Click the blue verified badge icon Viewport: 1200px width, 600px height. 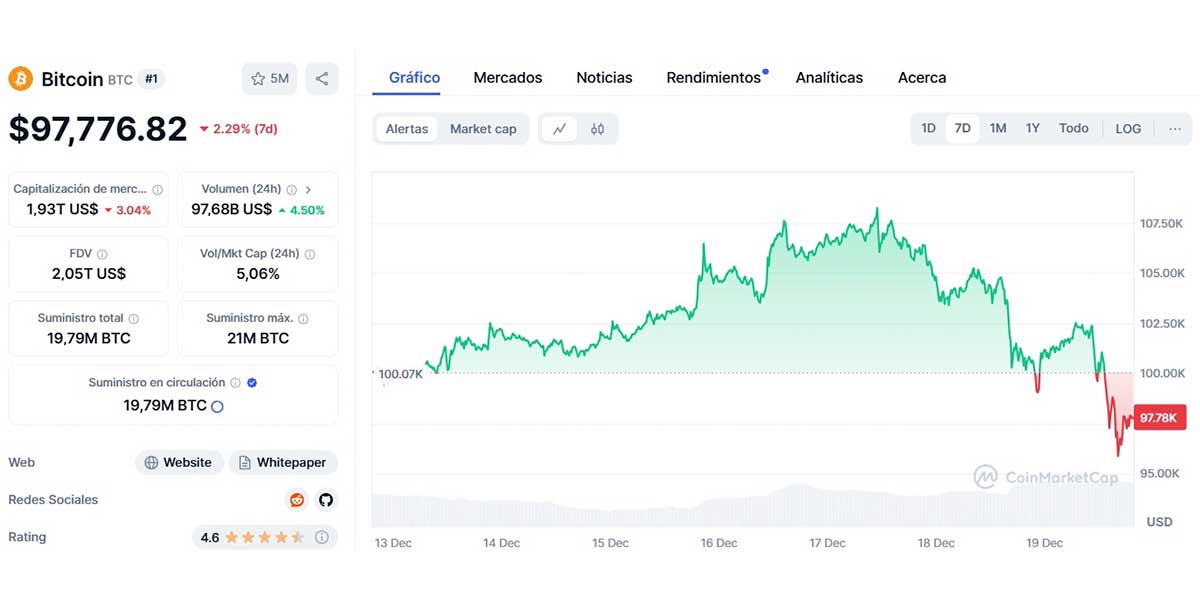252,383
